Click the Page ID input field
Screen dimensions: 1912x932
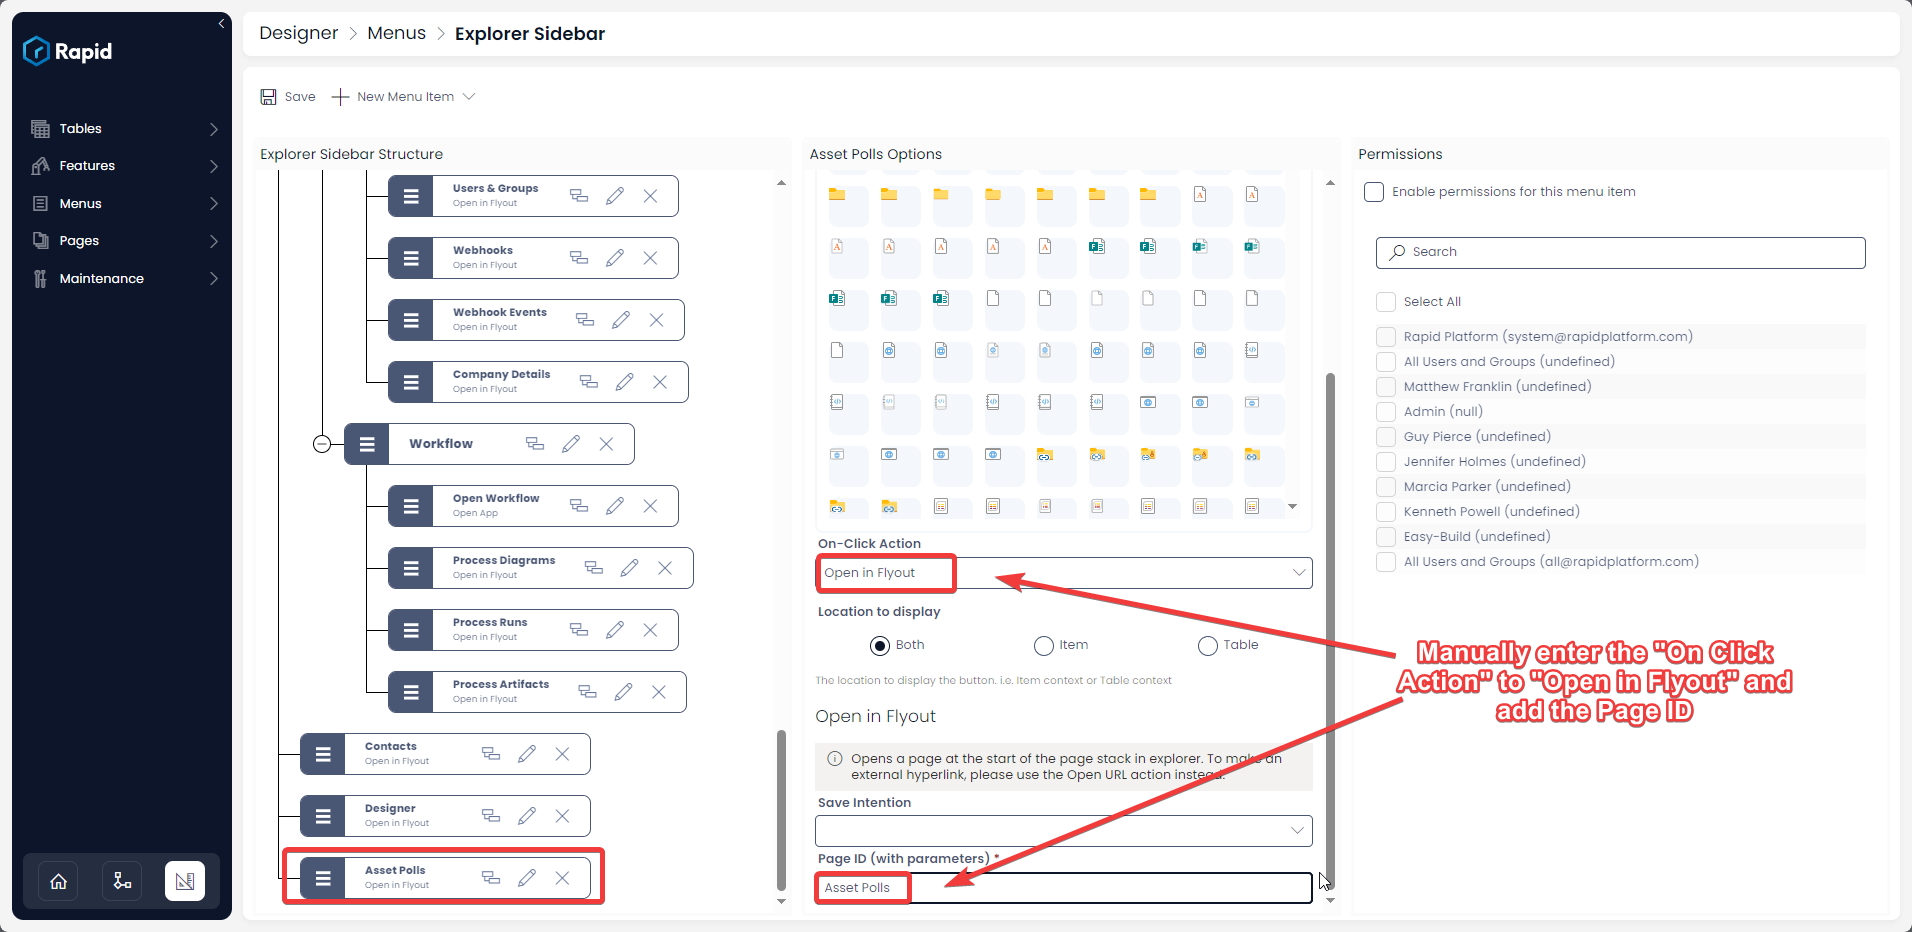(x=1064, y=888)
